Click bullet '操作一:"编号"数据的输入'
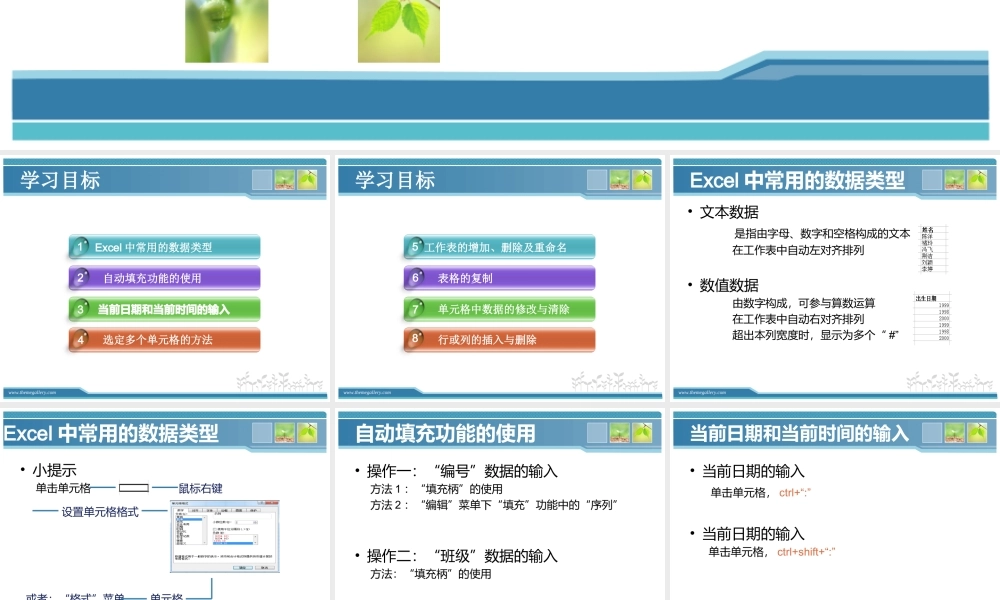 click(462, 471)
